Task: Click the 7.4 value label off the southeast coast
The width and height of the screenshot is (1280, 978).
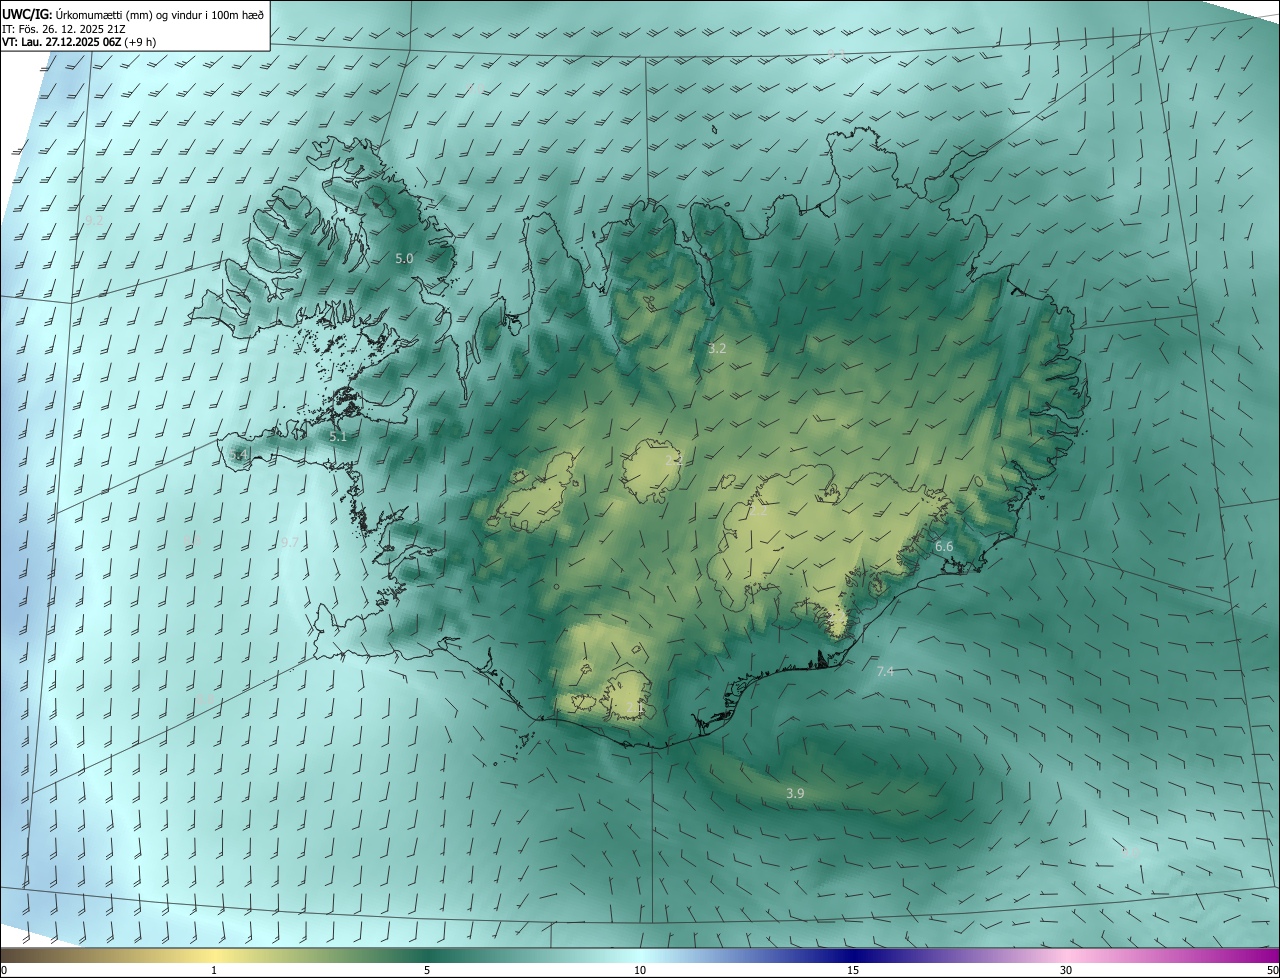Action: click(885, 671)
